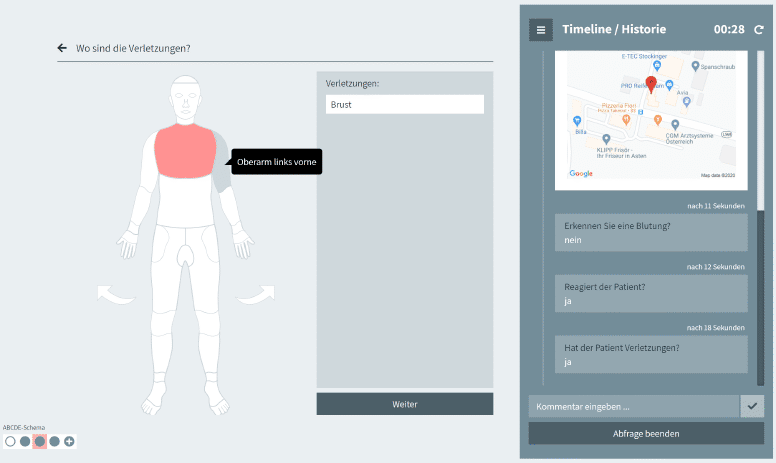Image resolution: width=776 pixels, height=463 pixels.
Task: Rotate body figure using right arrow
Action: [257, 292]
